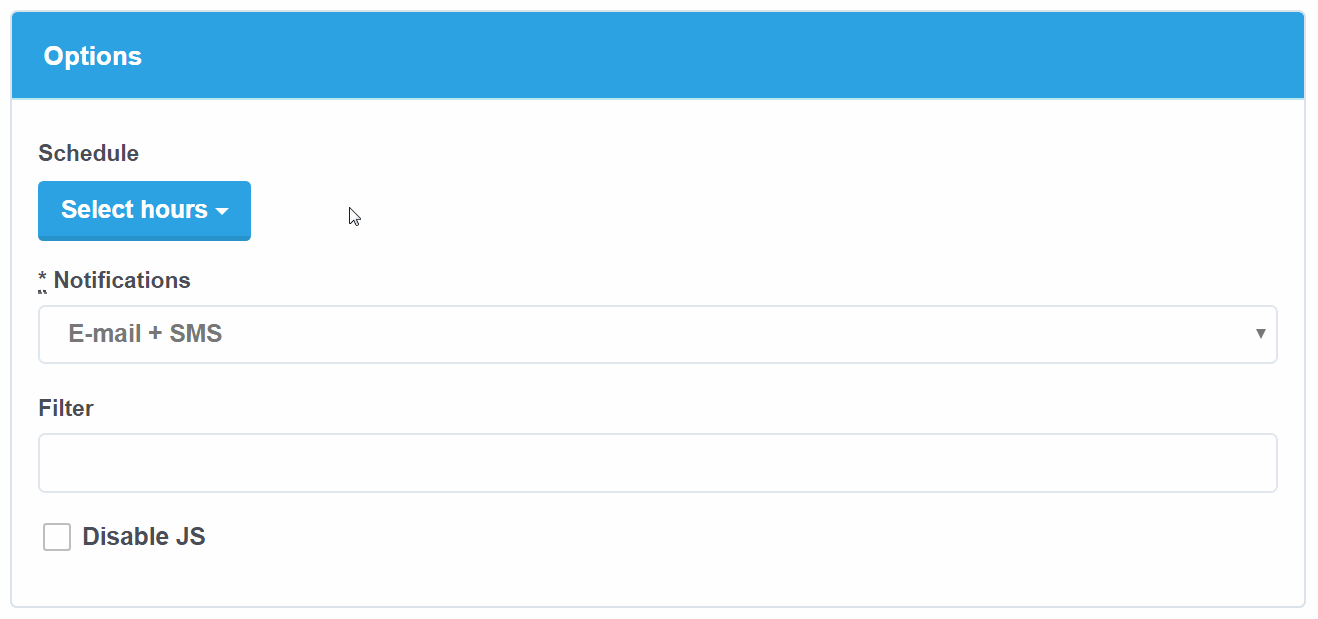Select the Disable JS label text
Screen dimensions: 1318x619
point(145,536)
